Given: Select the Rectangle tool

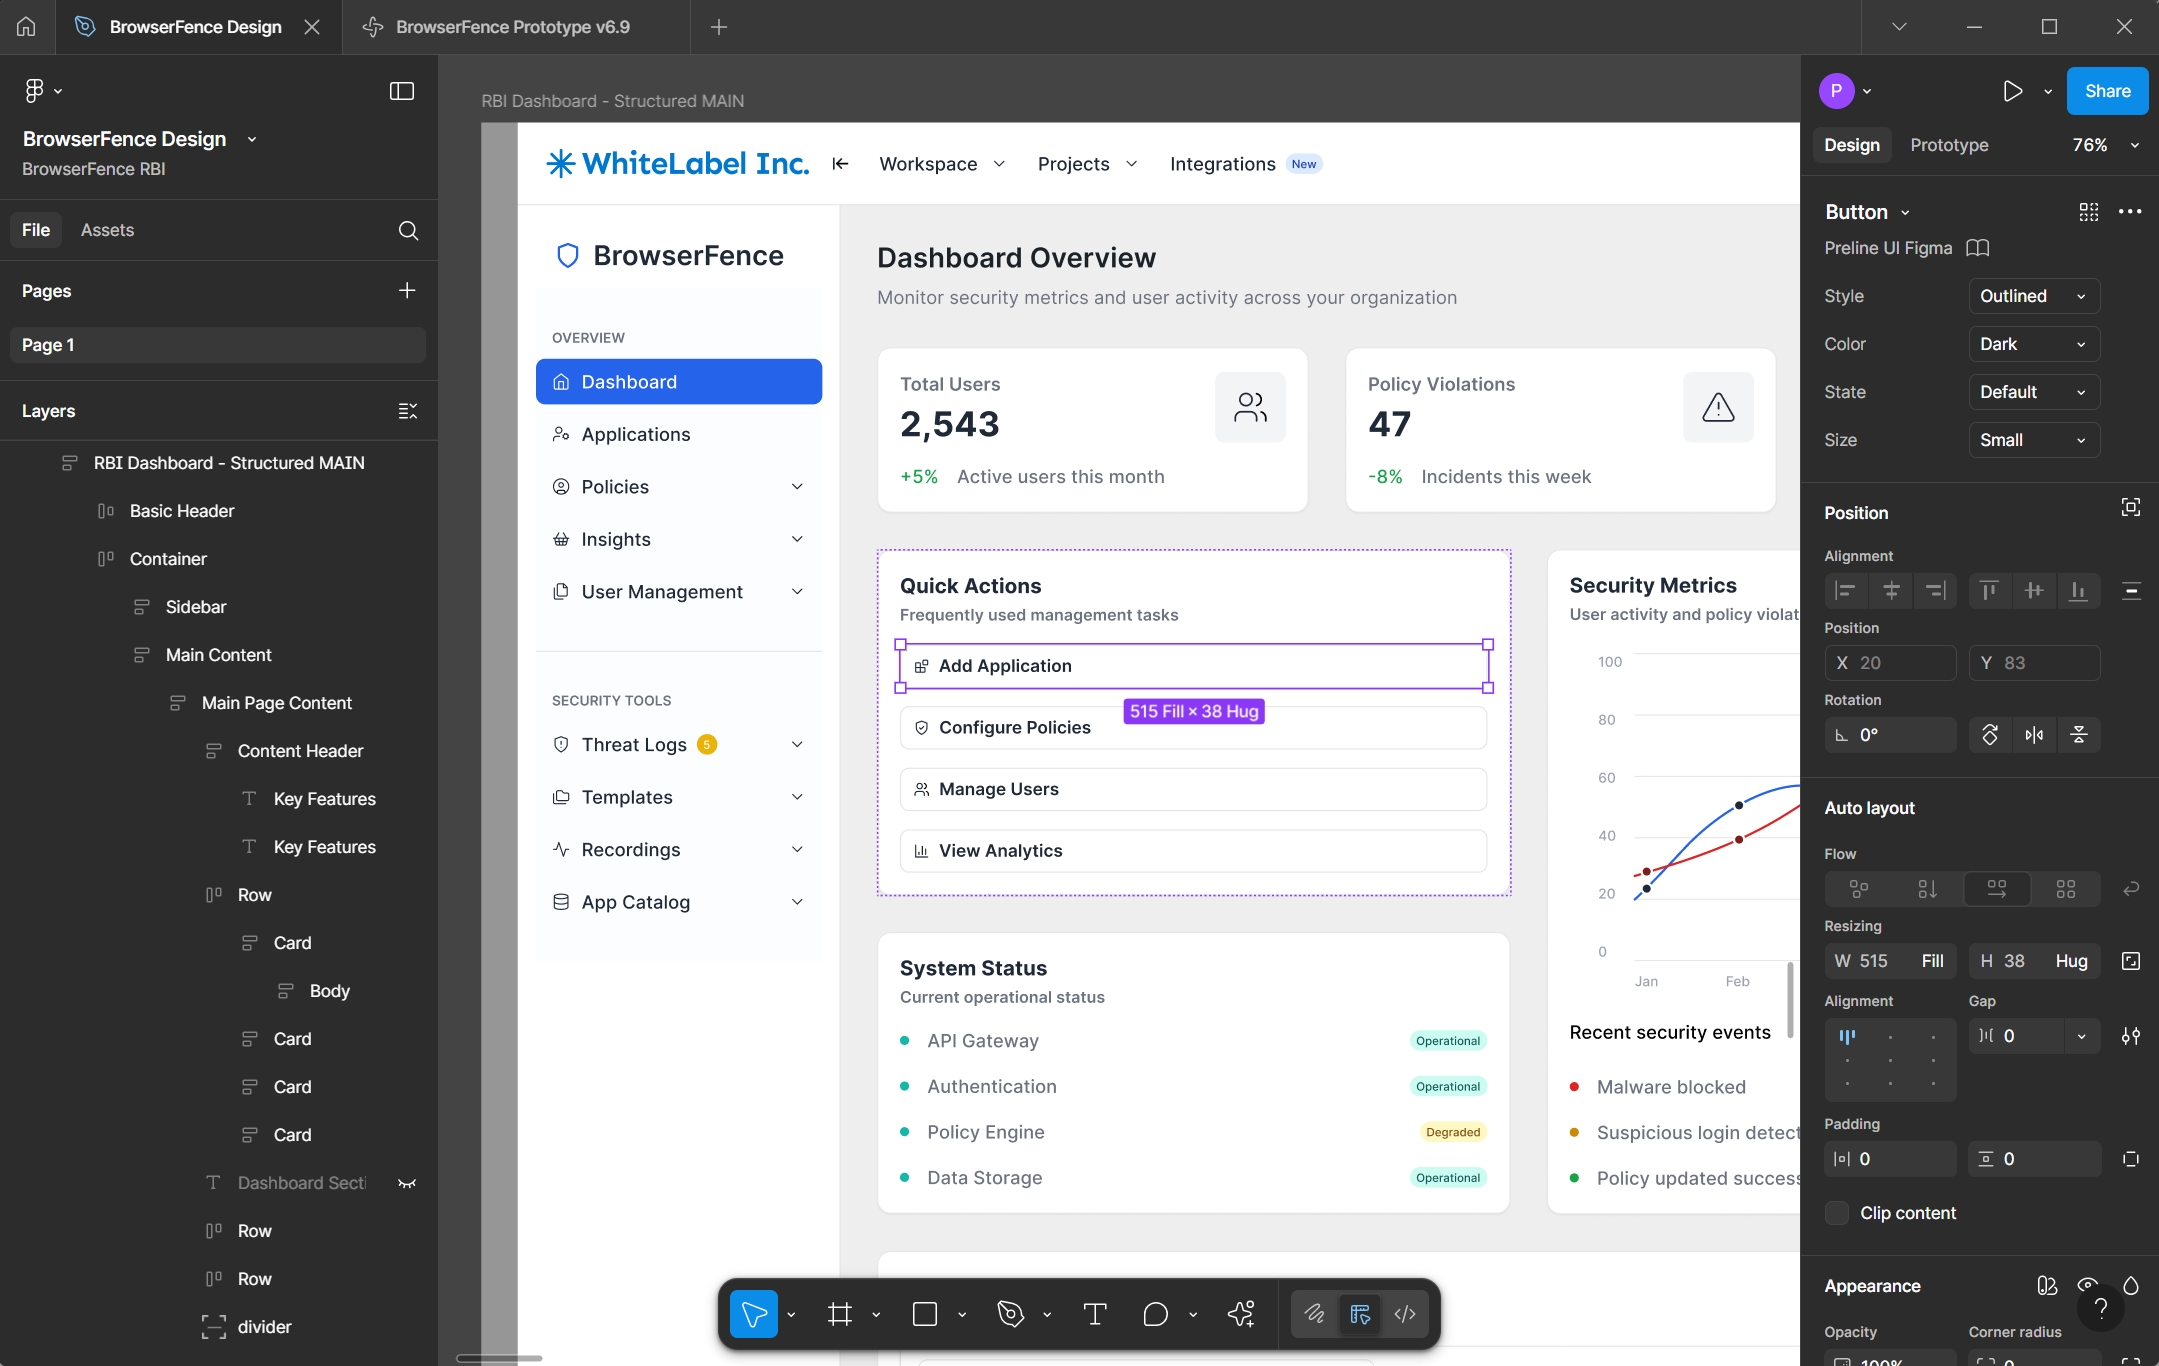Looking at the screenshot, I should pyautogui.click(x=924, y=1314).
